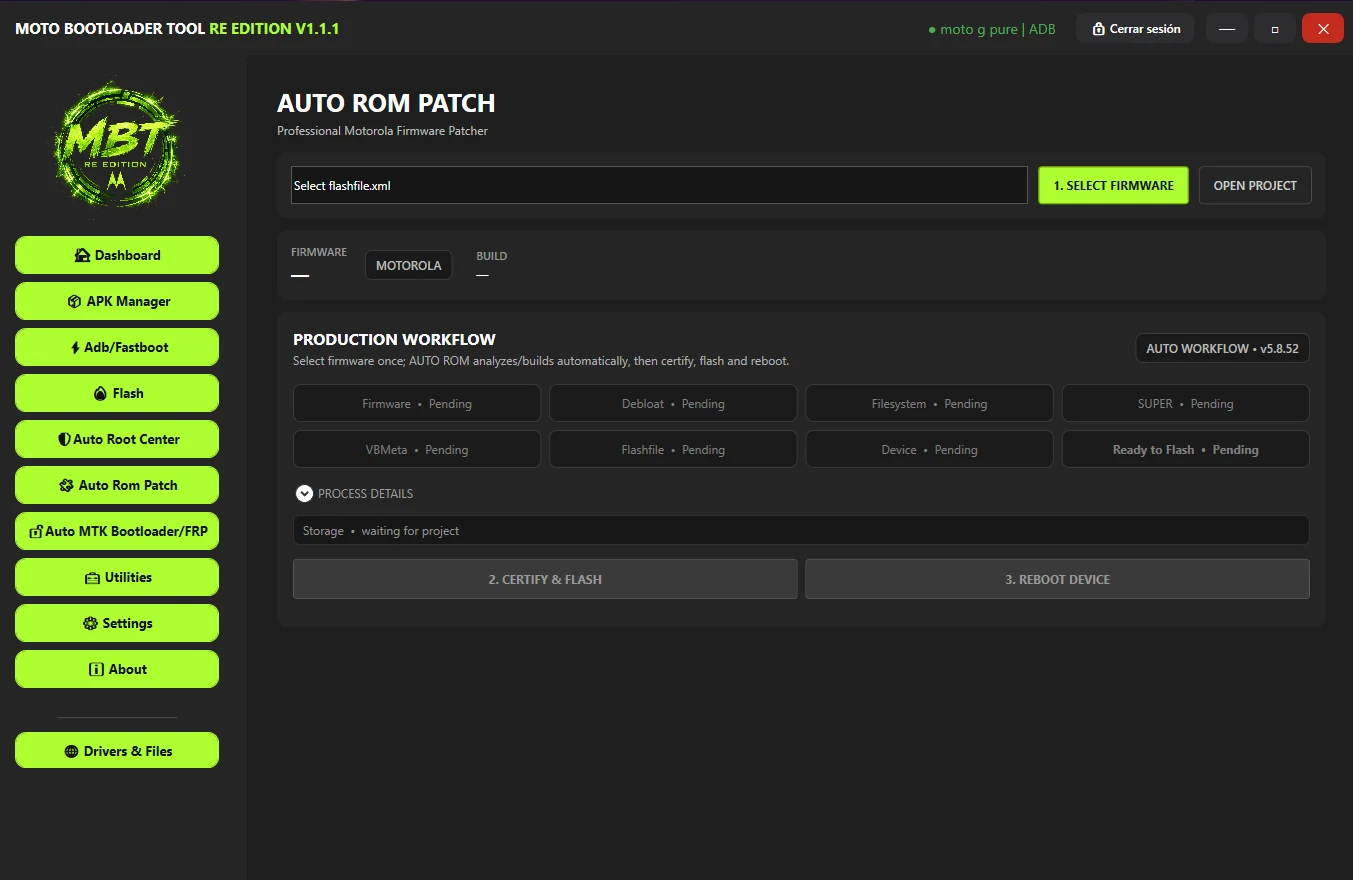Image resolution: width=1353 pixels, height=880 pixels.
Task: Open the Utilities section
Action: point(117,577)
